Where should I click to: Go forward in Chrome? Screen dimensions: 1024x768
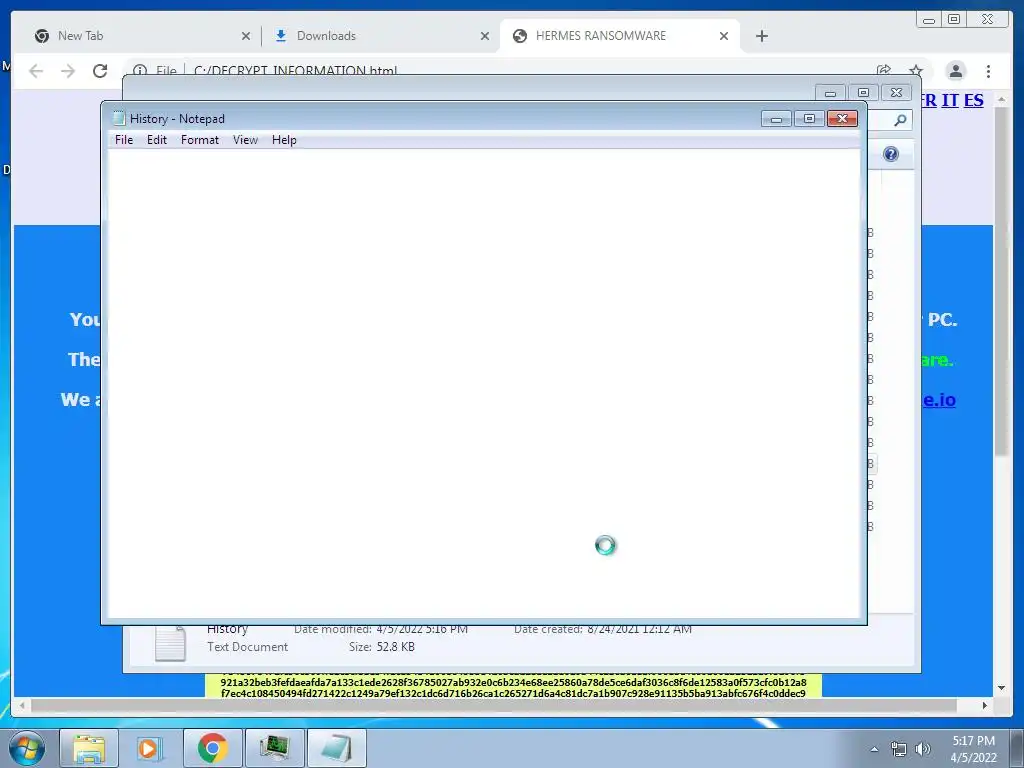(68, 71)
